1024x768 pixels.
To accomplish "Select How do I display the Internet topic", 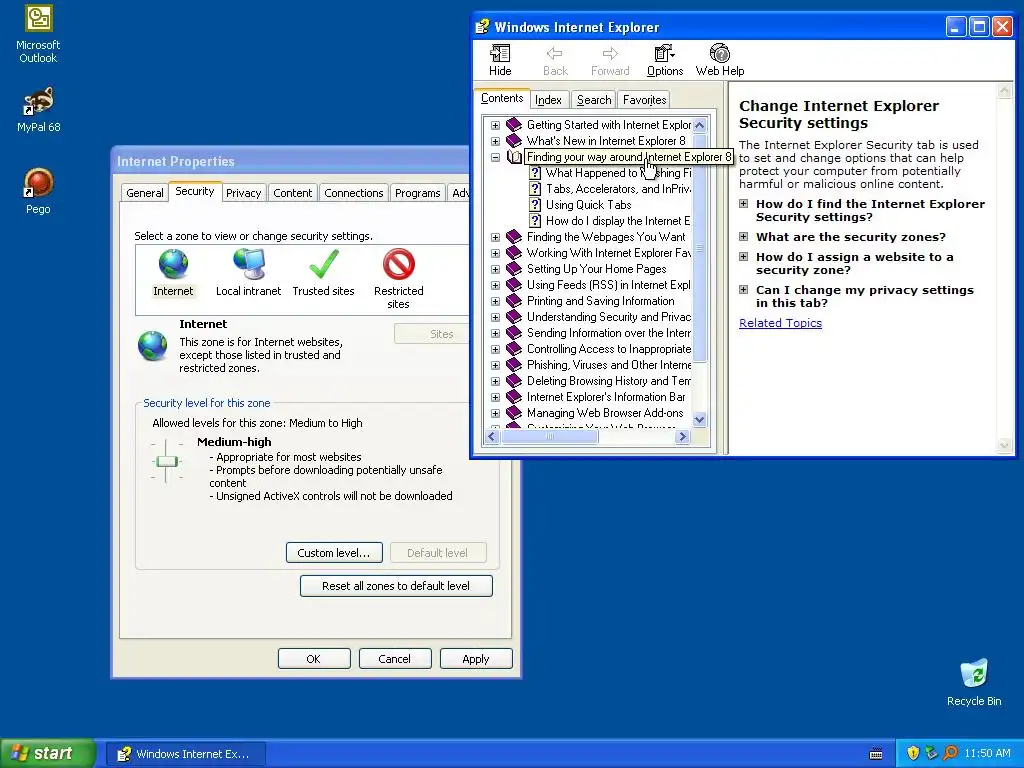I will 618,221.
